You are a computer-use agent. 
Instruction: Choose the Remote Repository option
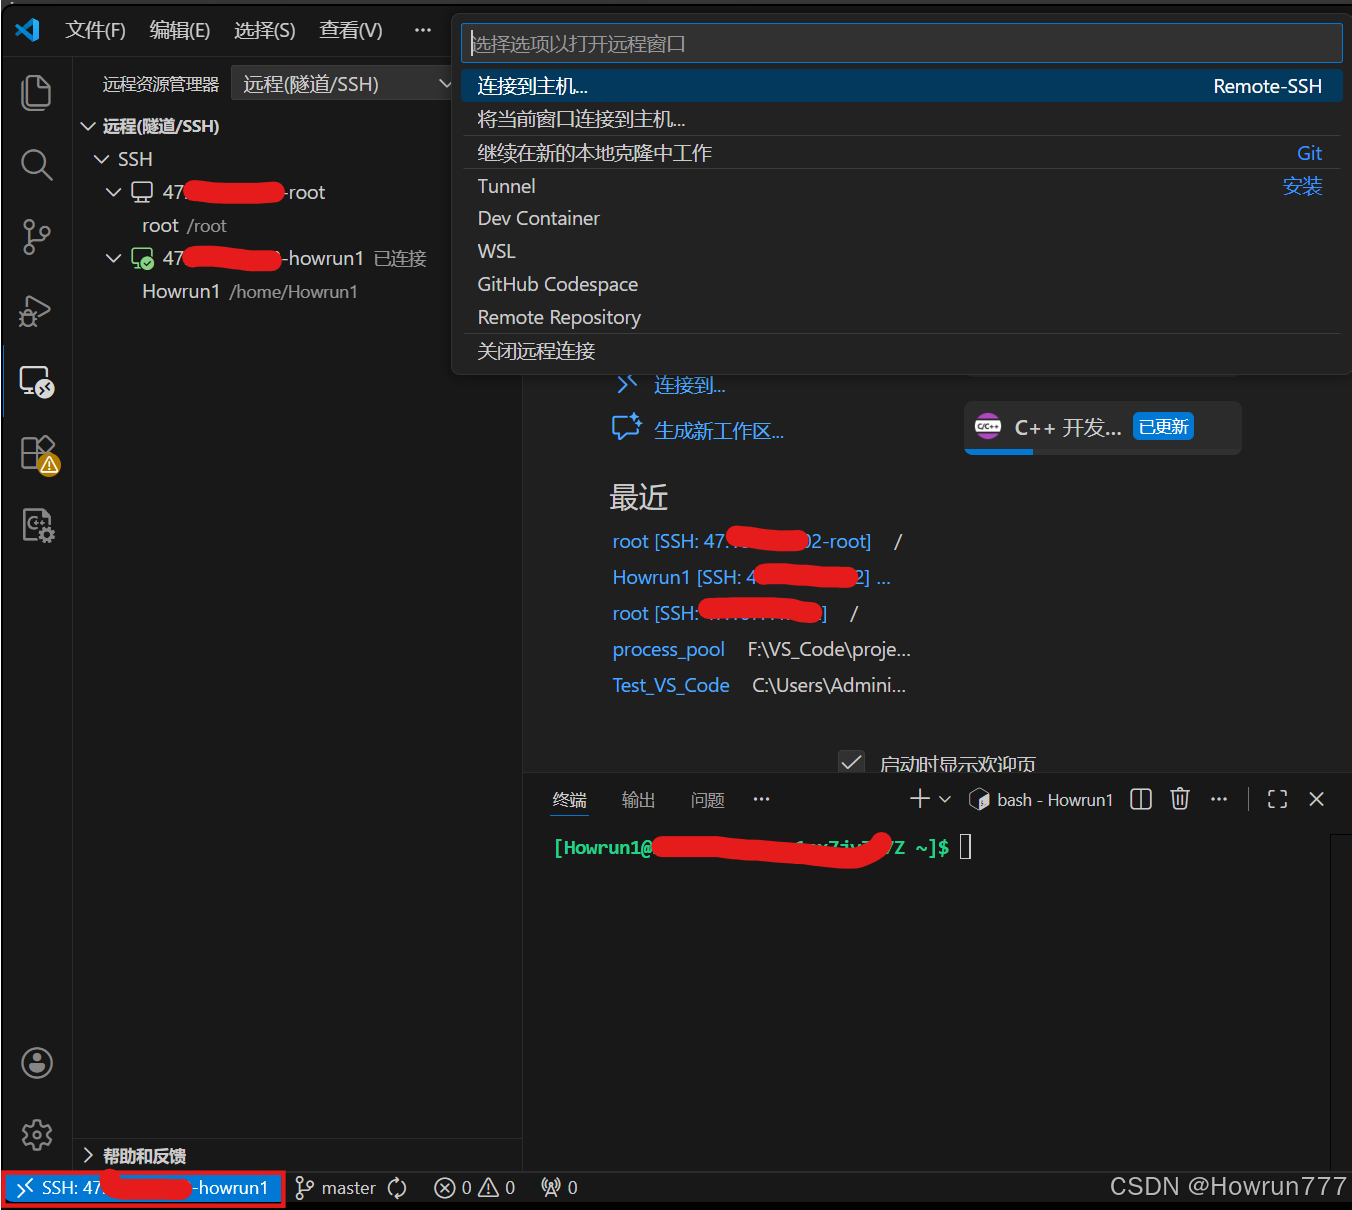pos(901,317)
